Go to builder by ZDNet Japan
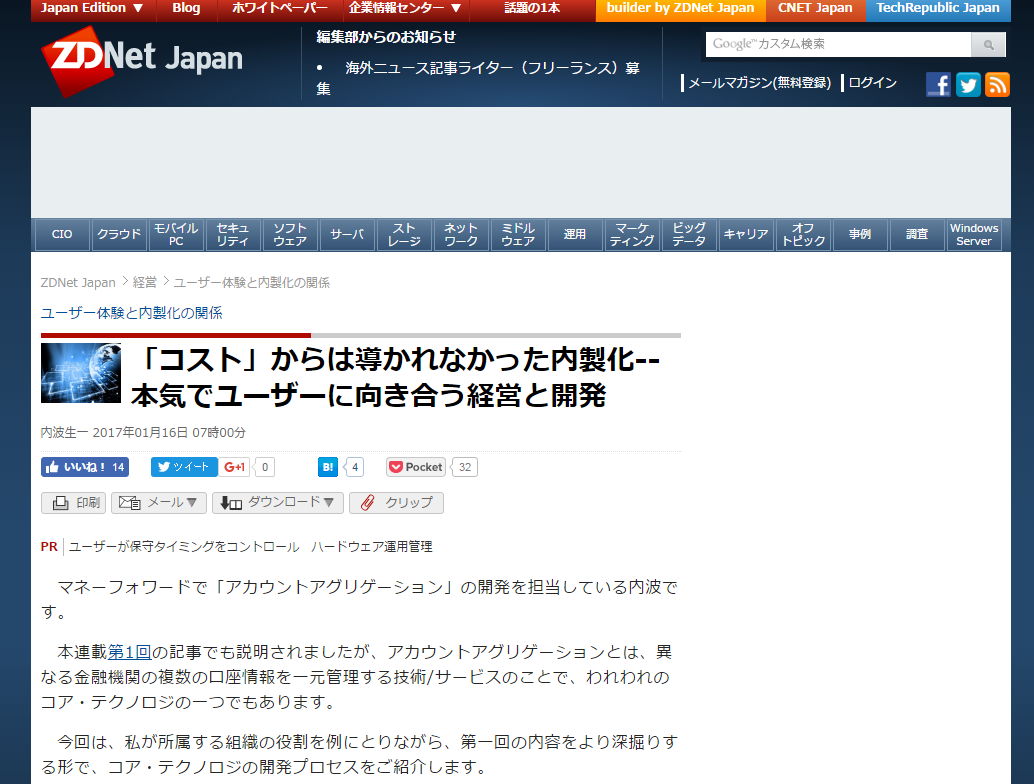 pos(681,9)
